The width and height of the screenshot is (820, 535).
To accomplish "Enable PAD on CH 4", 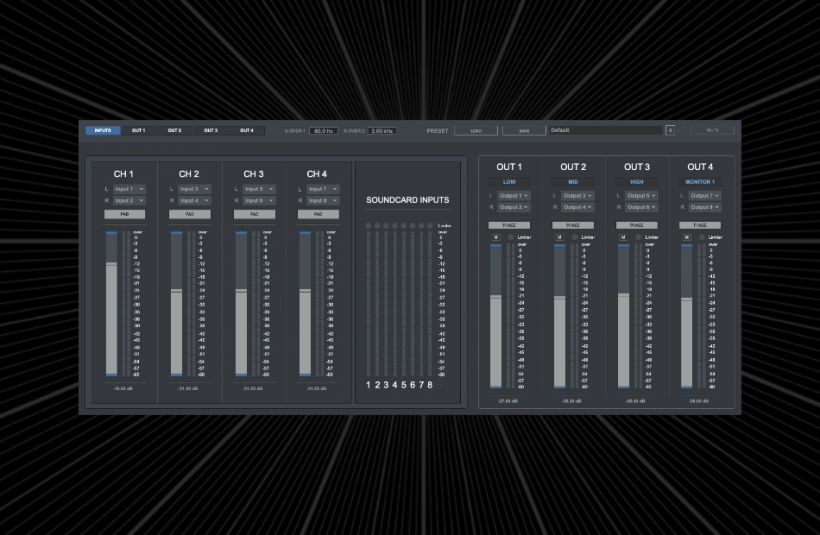I will tap(317, 214).
